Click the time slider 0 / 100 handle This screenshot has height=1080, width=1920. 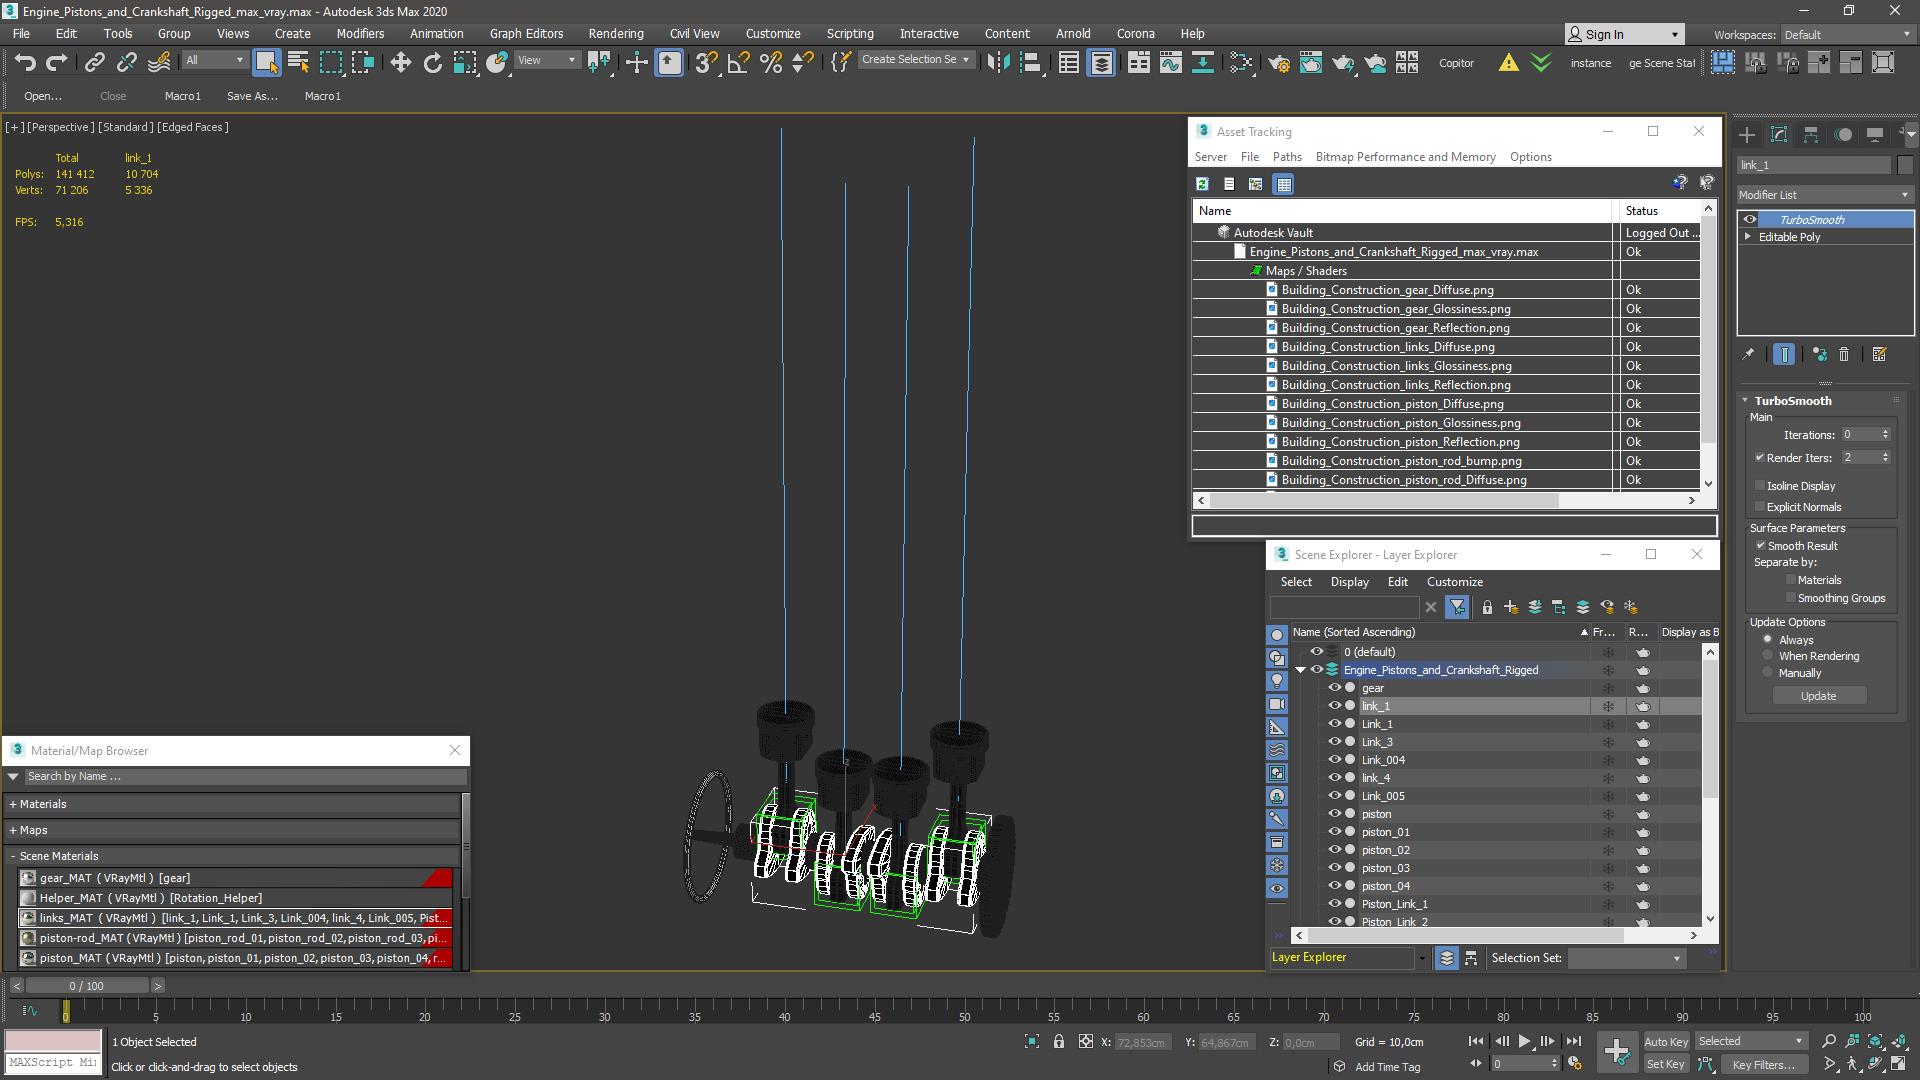tap(86, 986)
